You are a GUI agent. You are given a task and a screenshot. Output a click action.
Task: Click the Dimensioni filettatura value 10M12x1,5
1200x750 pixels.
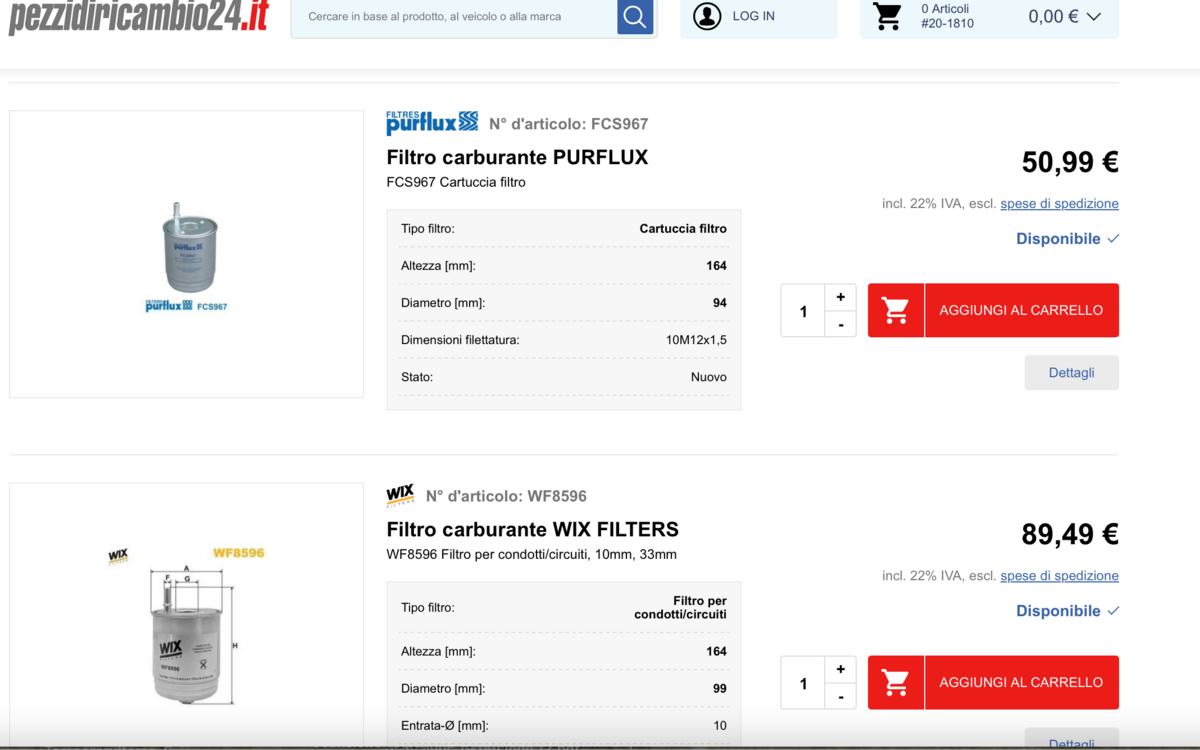696,340
